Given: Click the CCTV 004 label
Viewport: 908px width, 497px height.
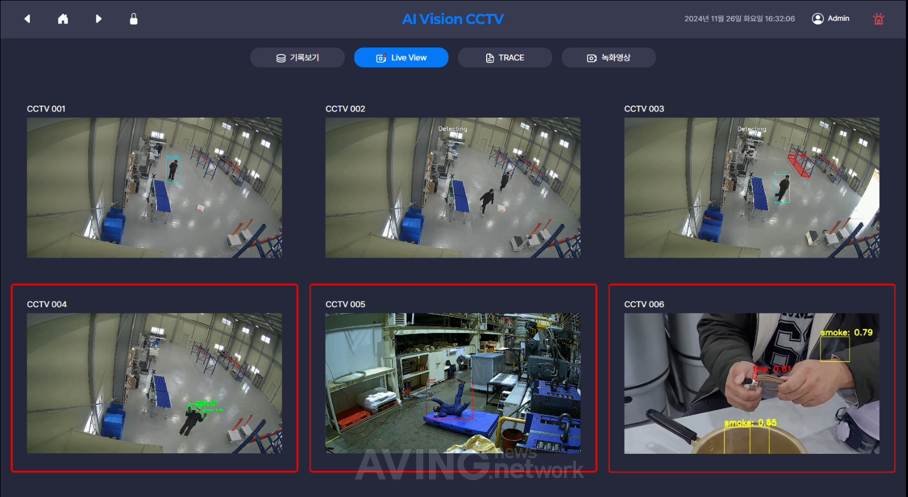Looking at the screenshot, I should tap(47, 304).
